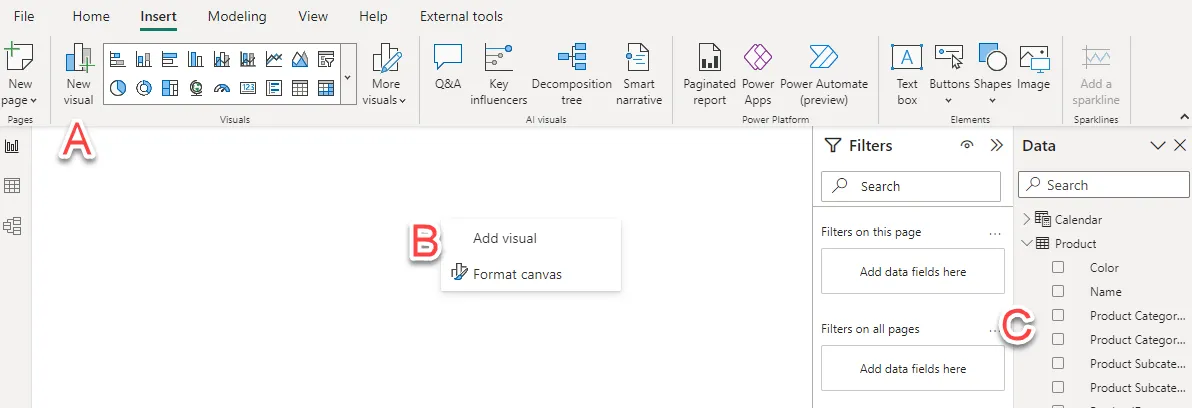1192x408 pixels.
Task: Click the Data pane Search box
Action: 1104,185
